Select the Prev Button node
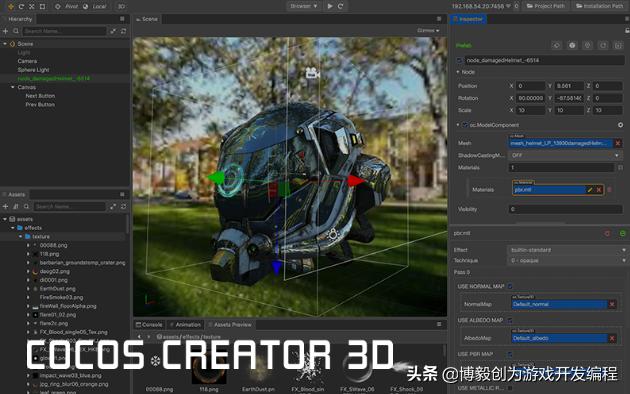The width and height of the screenshot is (630, 394). 40,105
